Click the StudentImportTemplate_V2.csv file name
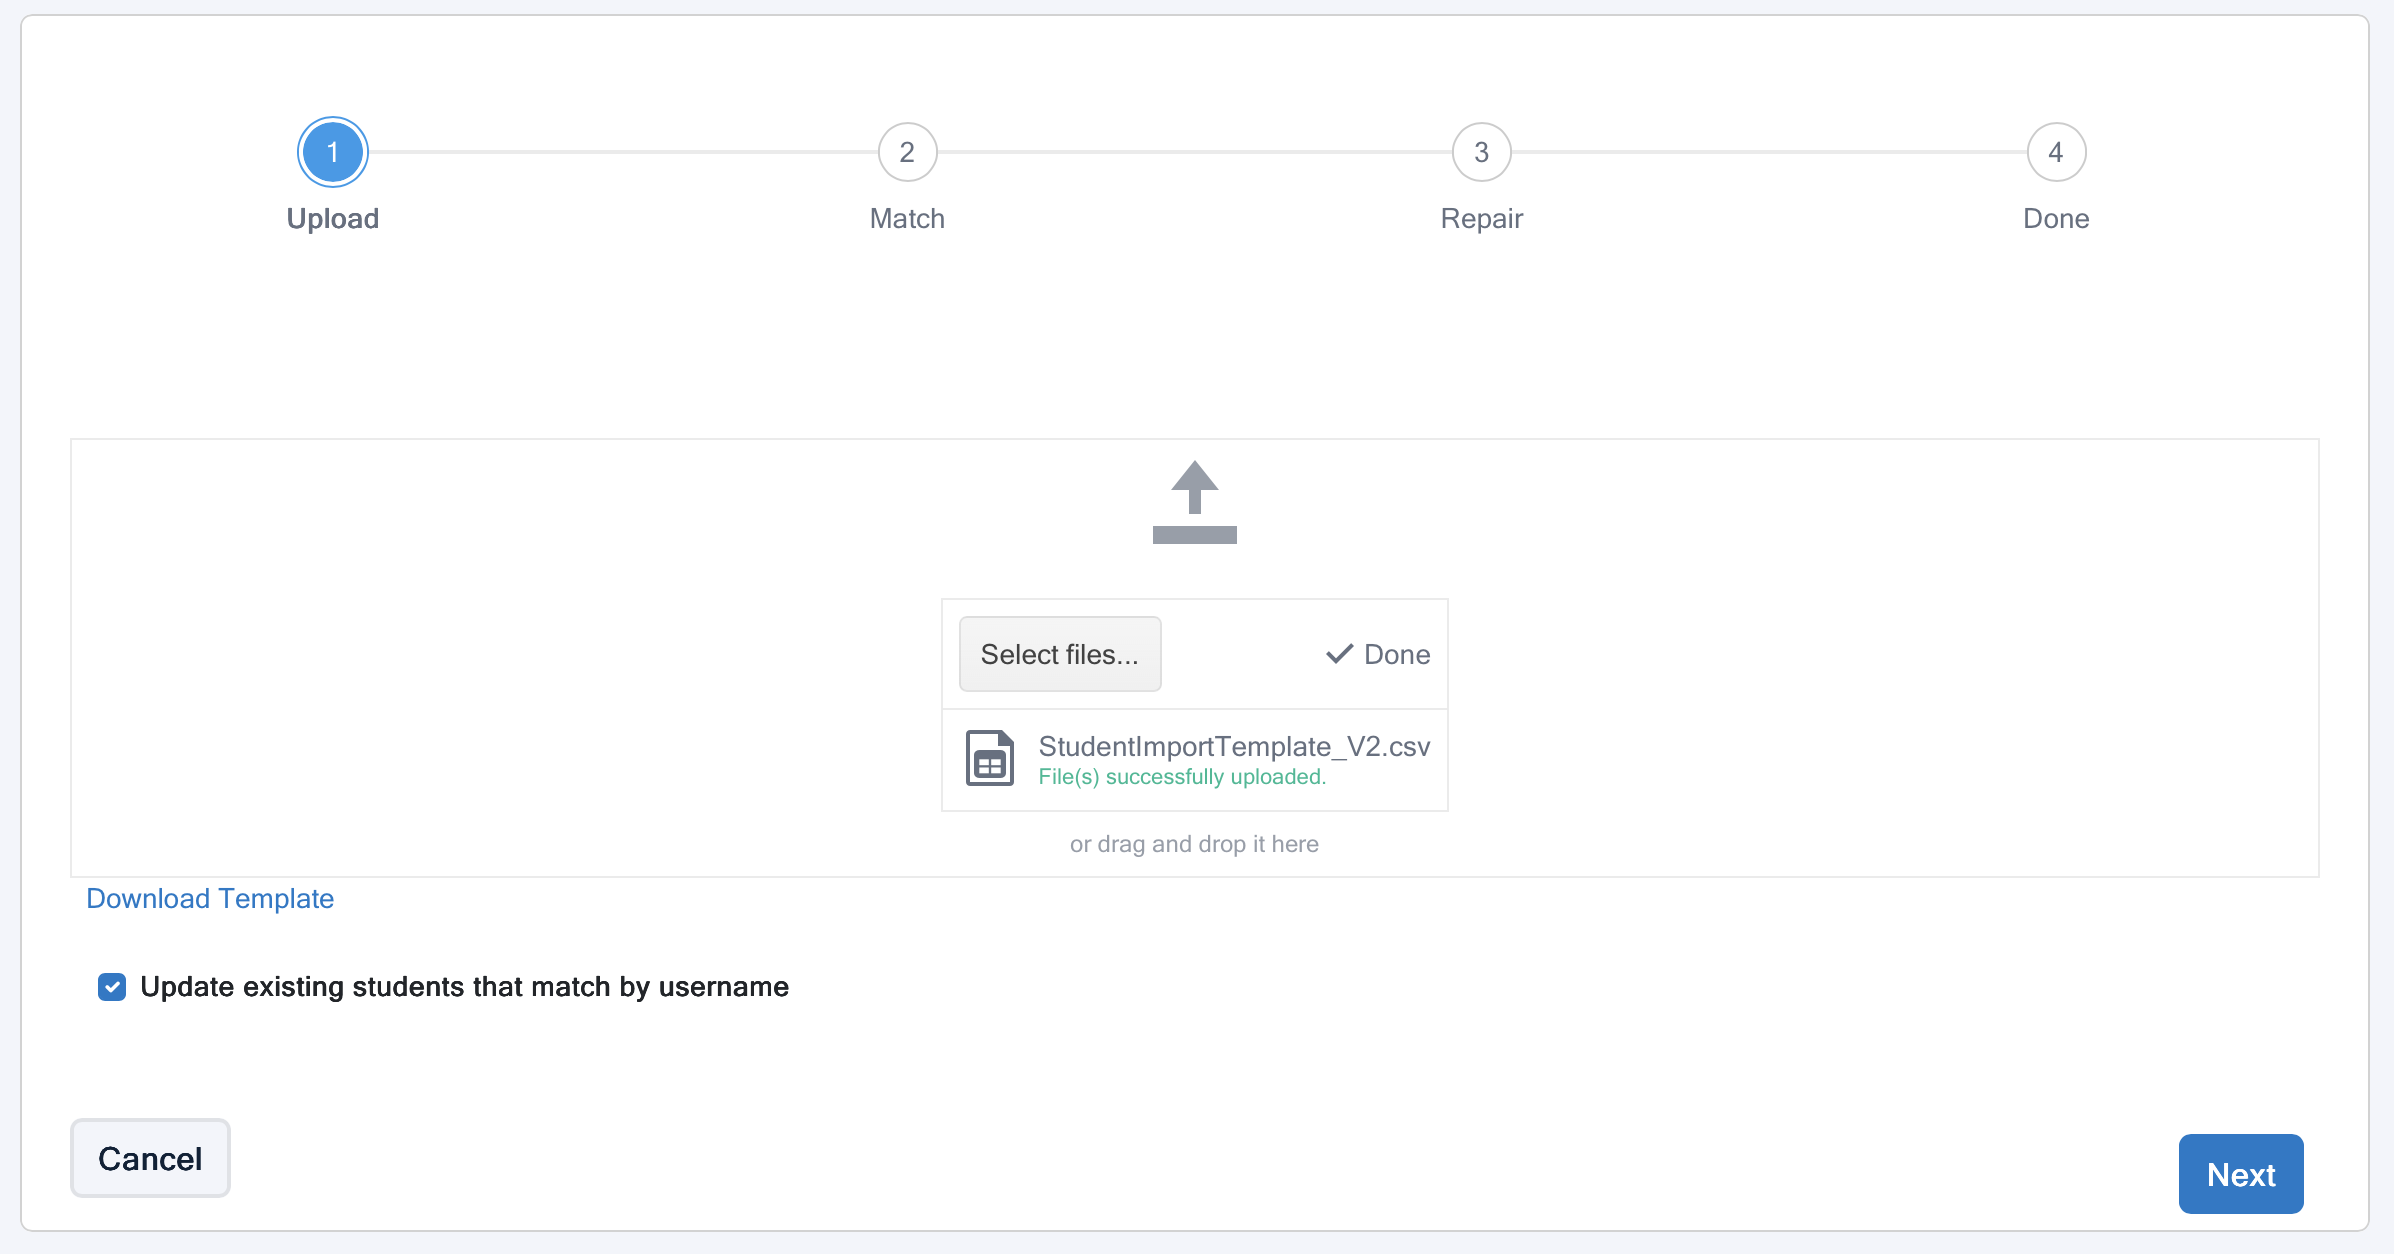Image resolution: width=2394 pixels, height=1254 pixels. tap(1234, 746)
